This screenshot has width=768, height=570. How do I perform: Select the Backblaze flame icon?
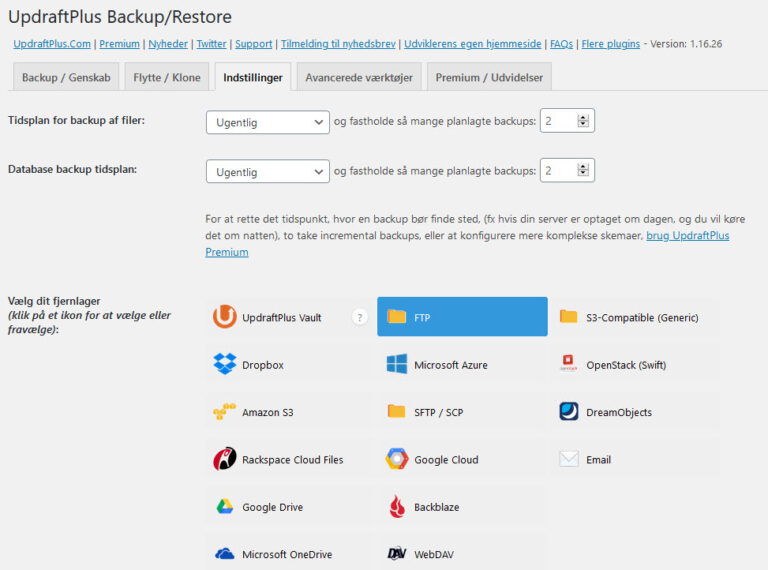pyautogui.click(x=397, y=506)
